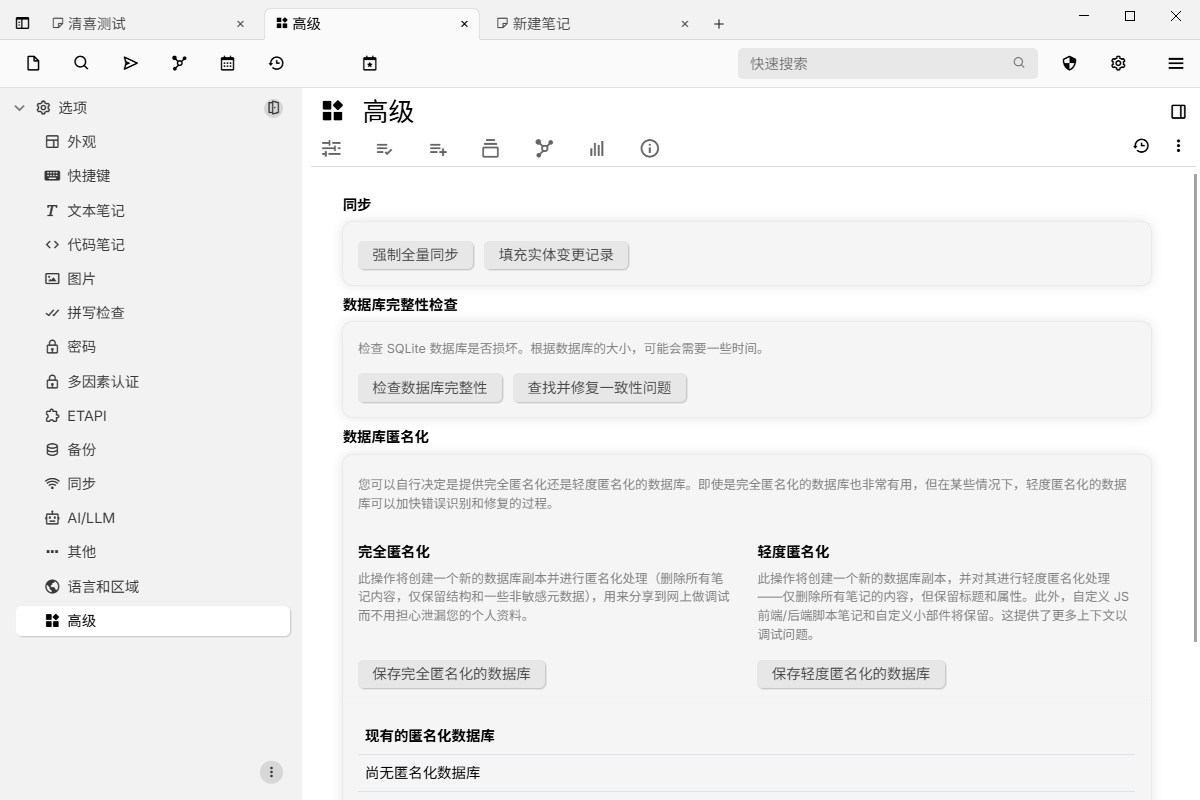
Task: Click 保存完全匿名化的数据库 button
Action: (451, 674)
